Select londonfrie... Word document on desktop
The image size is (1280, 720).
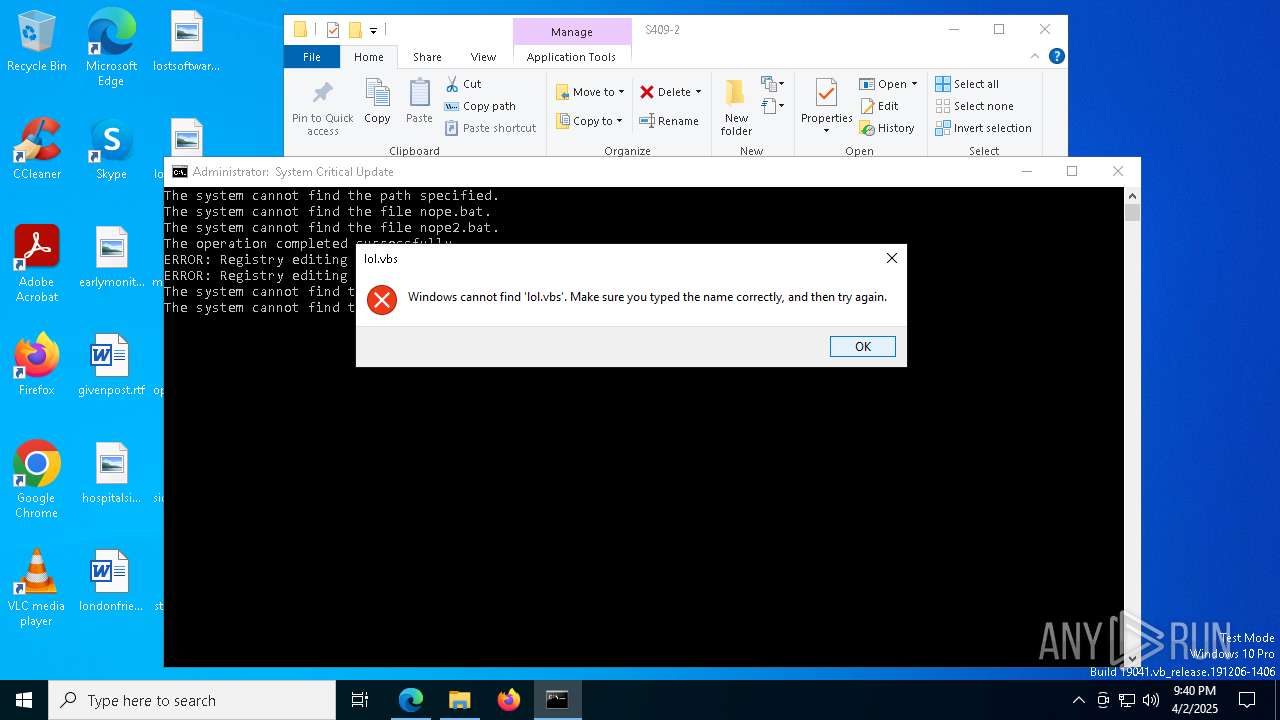point(111,581)
